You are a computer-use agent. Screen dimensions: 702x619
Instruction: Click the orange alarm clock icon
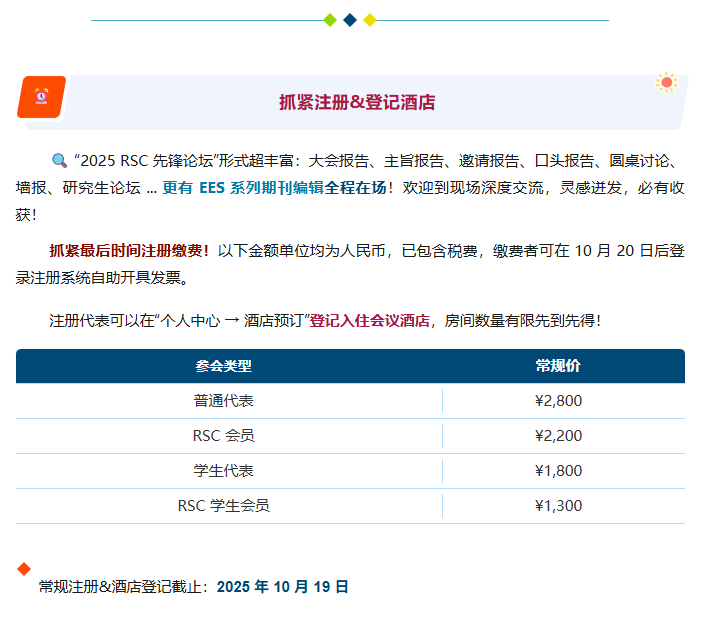coord(42,97)
